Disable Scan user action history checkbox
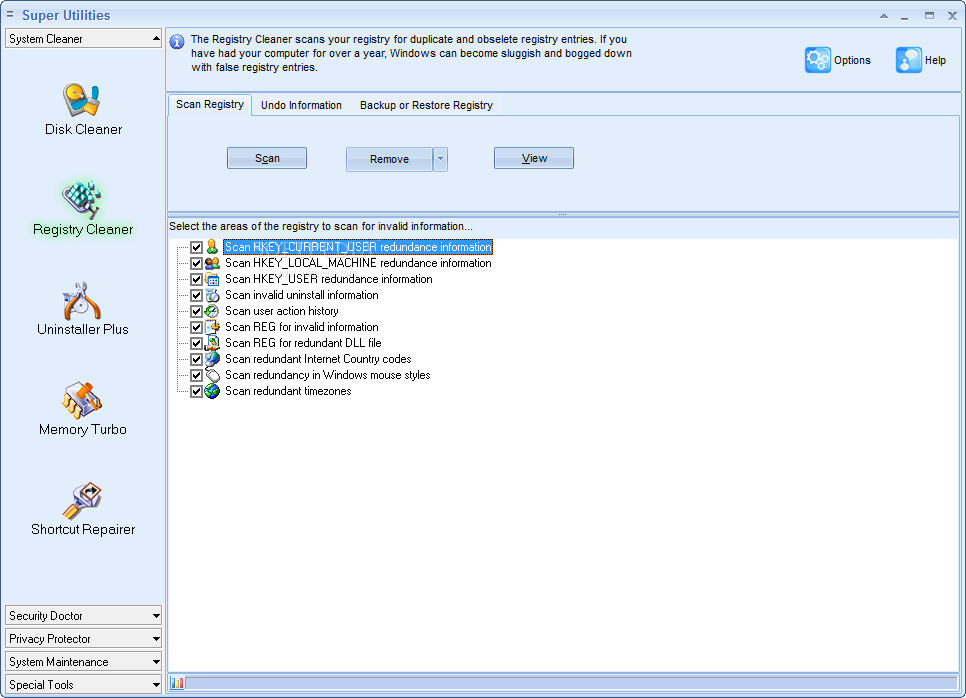Screen dimensions: 966x698 196,311
